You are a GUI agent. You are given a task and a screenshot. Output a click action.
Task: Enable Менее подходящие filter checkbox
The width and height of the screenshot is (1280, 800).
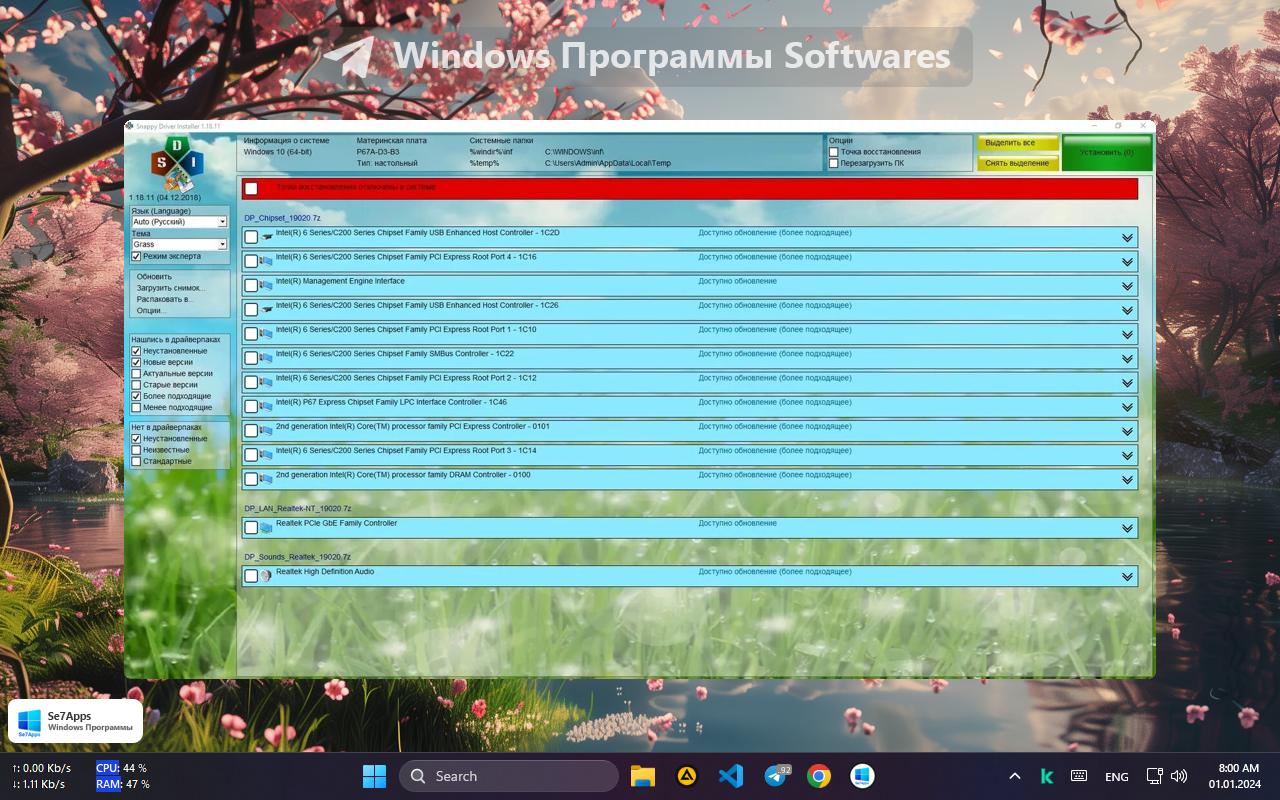coord(137,407)
